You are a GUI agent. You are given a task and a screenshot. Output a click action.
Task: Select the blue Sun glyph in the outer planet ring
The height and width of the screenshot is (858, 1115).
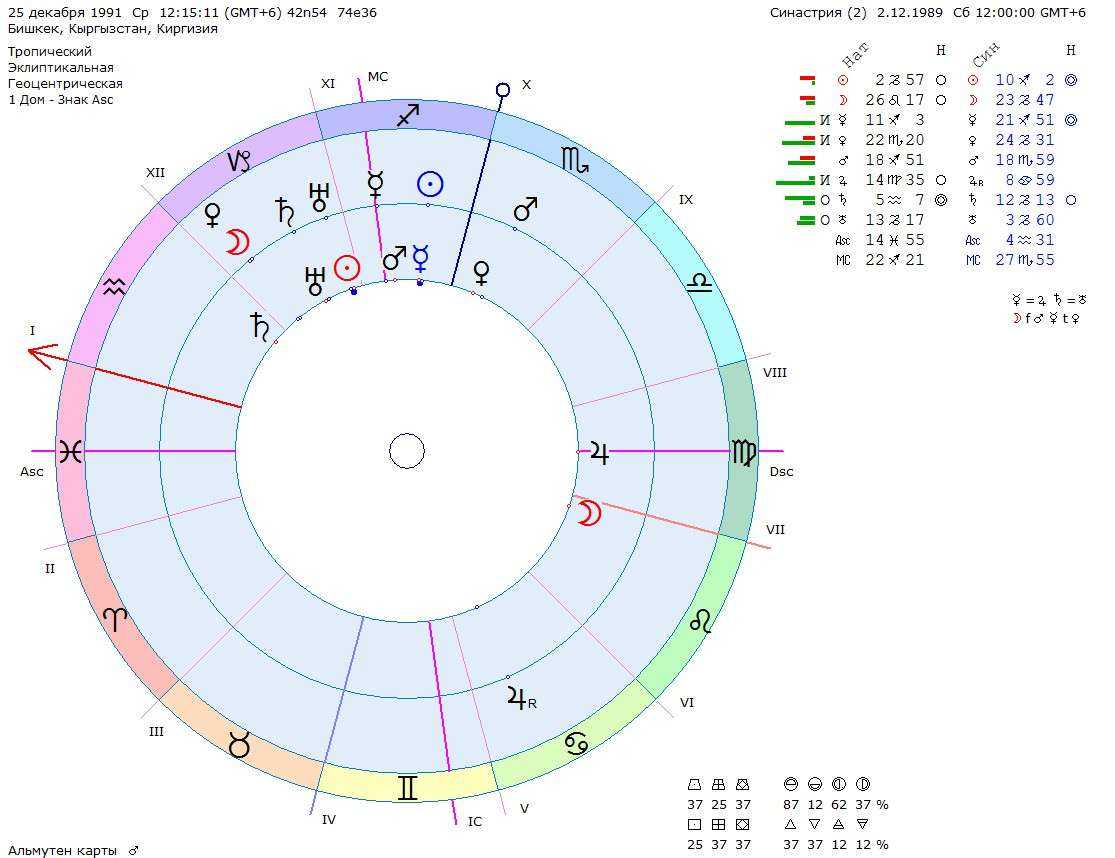pyautogui.click(x=430, y=185)
